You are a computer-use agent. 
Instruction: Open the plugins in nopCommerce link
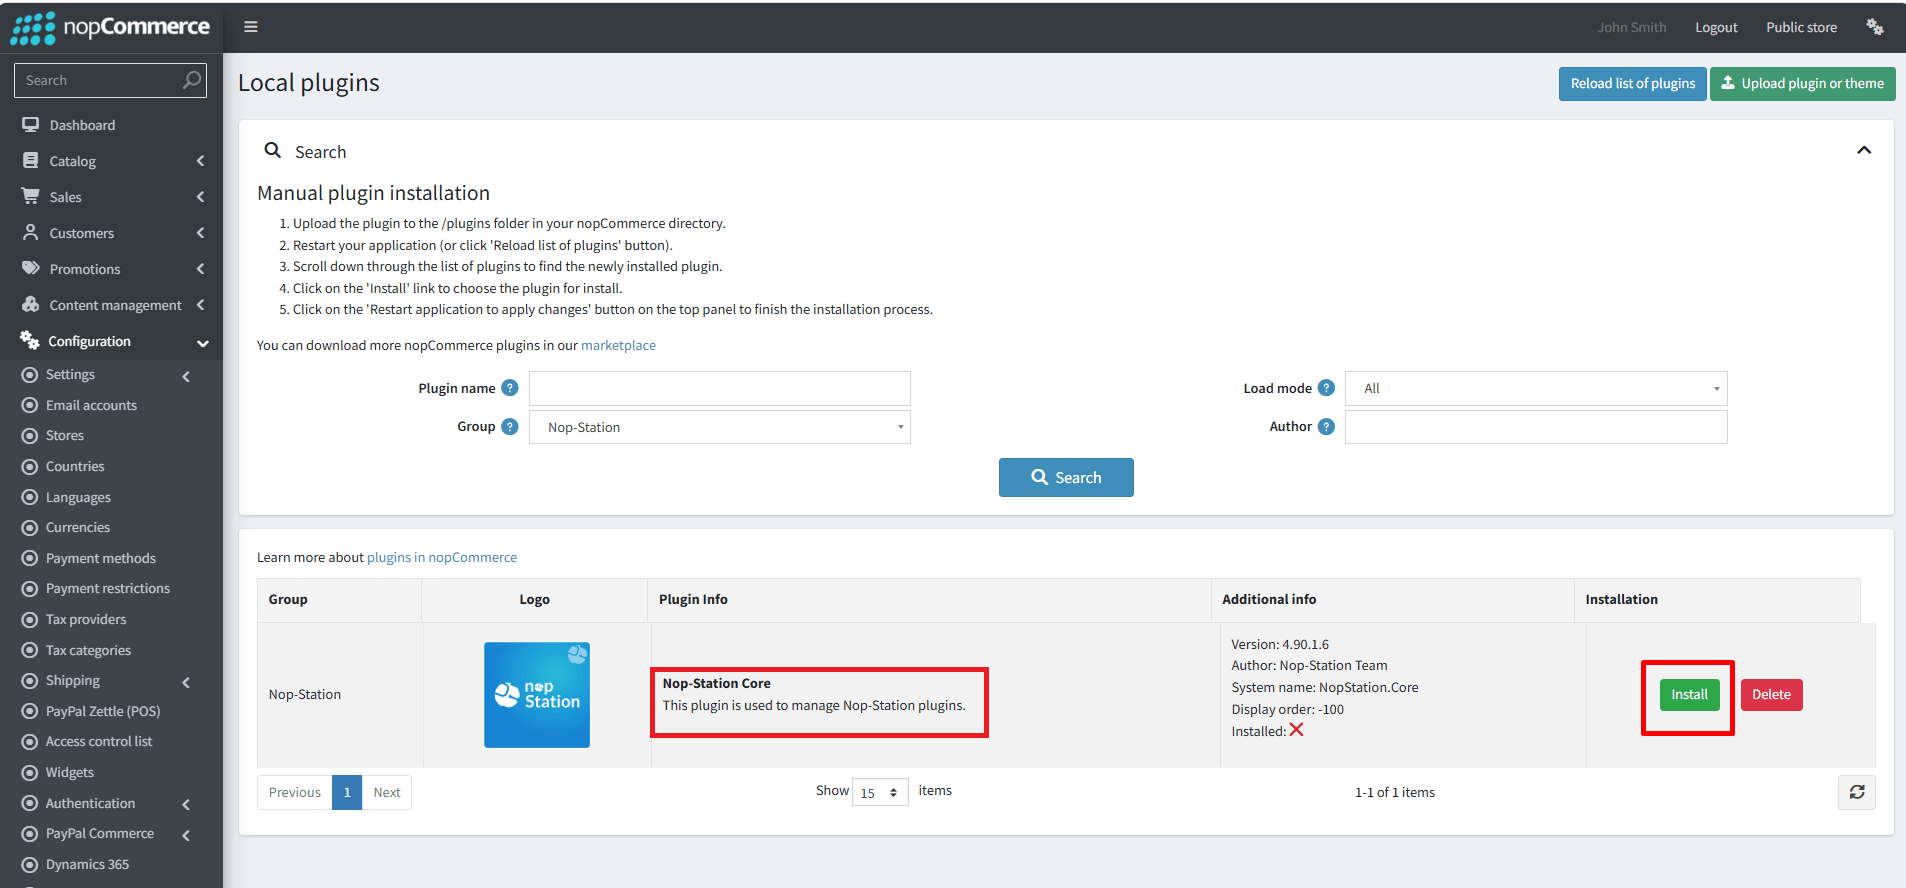pos(442,557)
